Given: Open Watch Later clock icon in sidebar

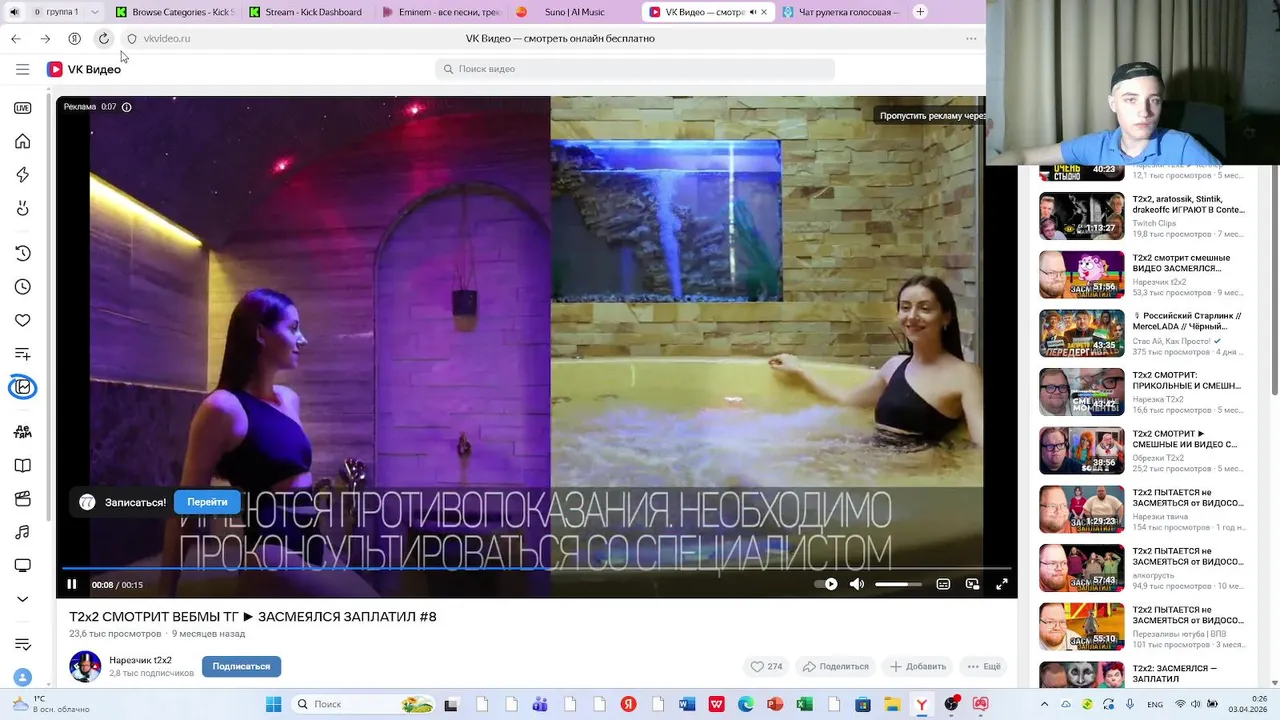Looking at the screenshot, I should point(22,287).
